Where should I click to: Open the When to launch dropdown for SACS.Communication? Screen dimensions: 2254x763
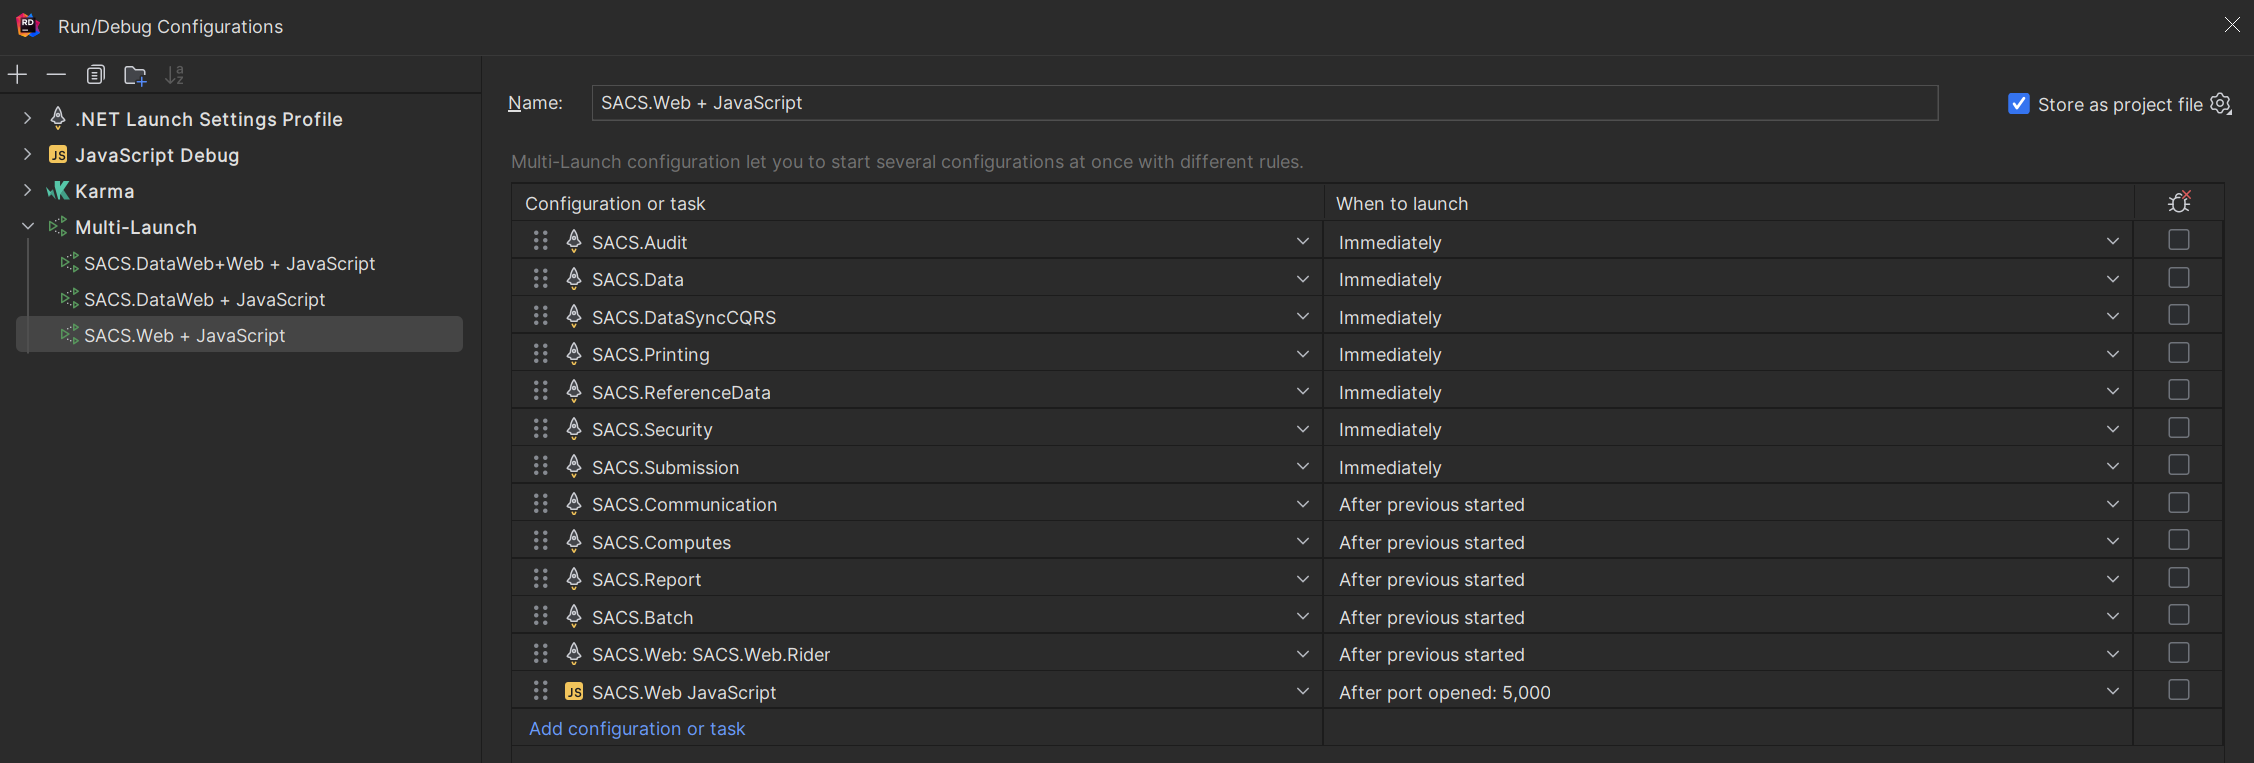2113,504
